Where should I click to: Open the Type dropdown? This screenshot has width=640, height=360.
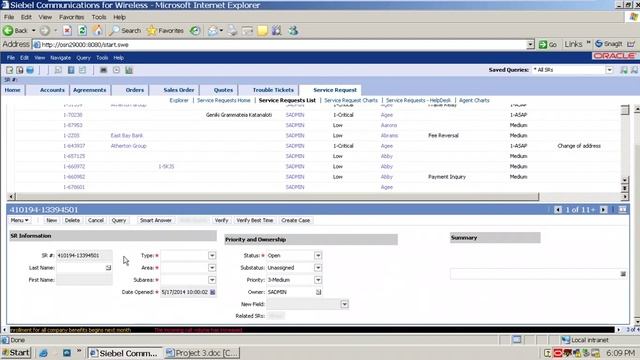click(x=212, y=256)
